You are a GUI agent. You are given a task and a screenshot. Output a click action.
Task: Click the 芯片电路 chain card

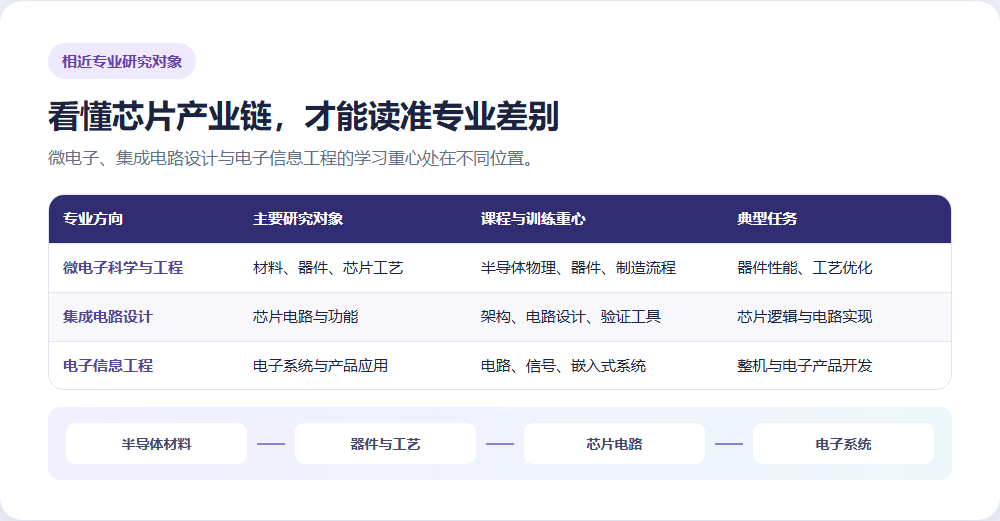point(614,444)
